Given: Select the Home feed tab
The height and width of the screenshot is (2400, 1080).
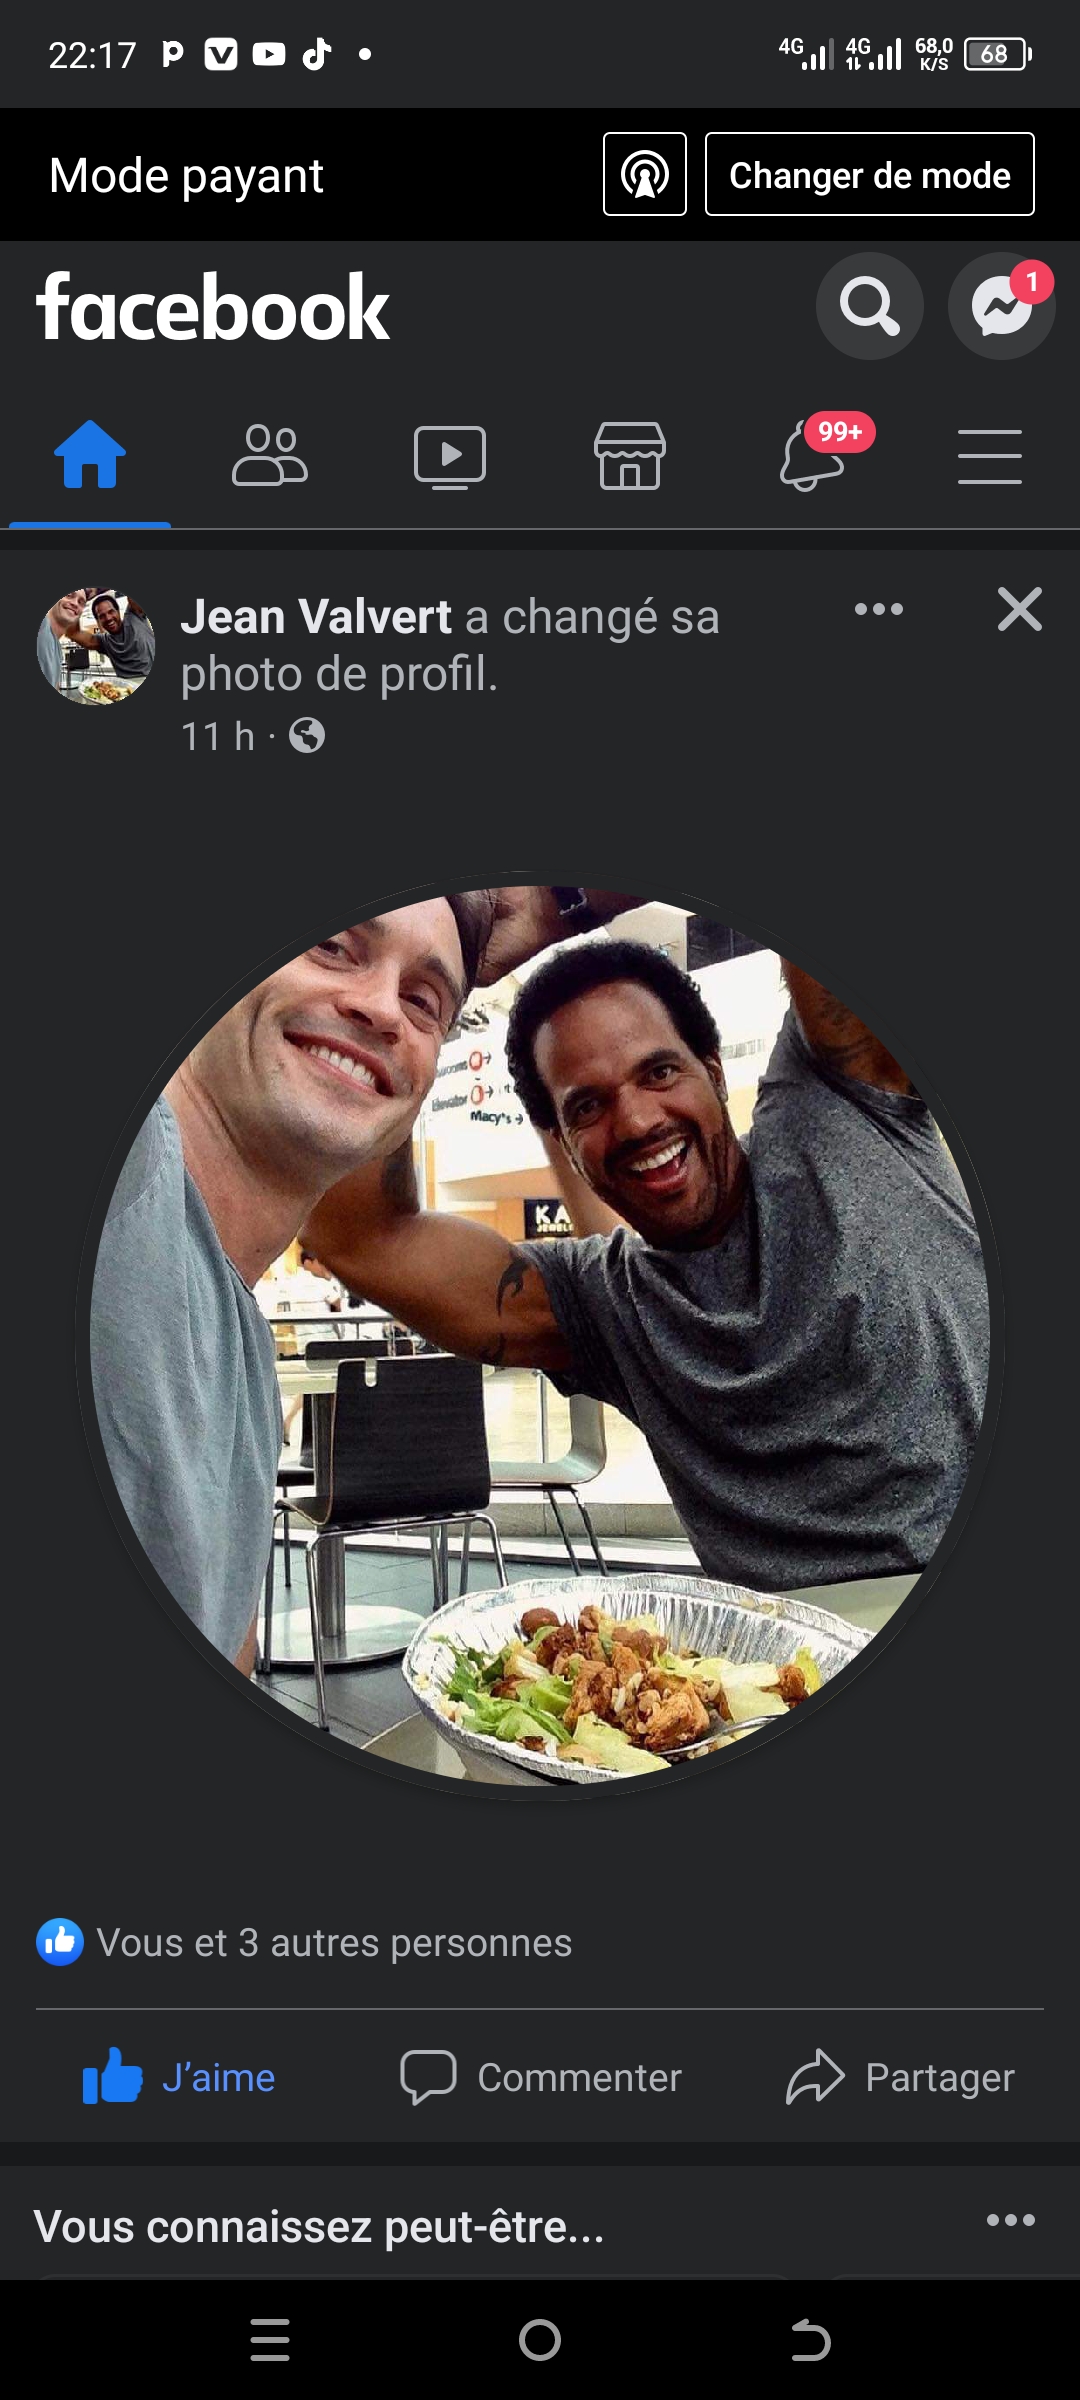Looking at the screenshot, I should tap(90, 456).
